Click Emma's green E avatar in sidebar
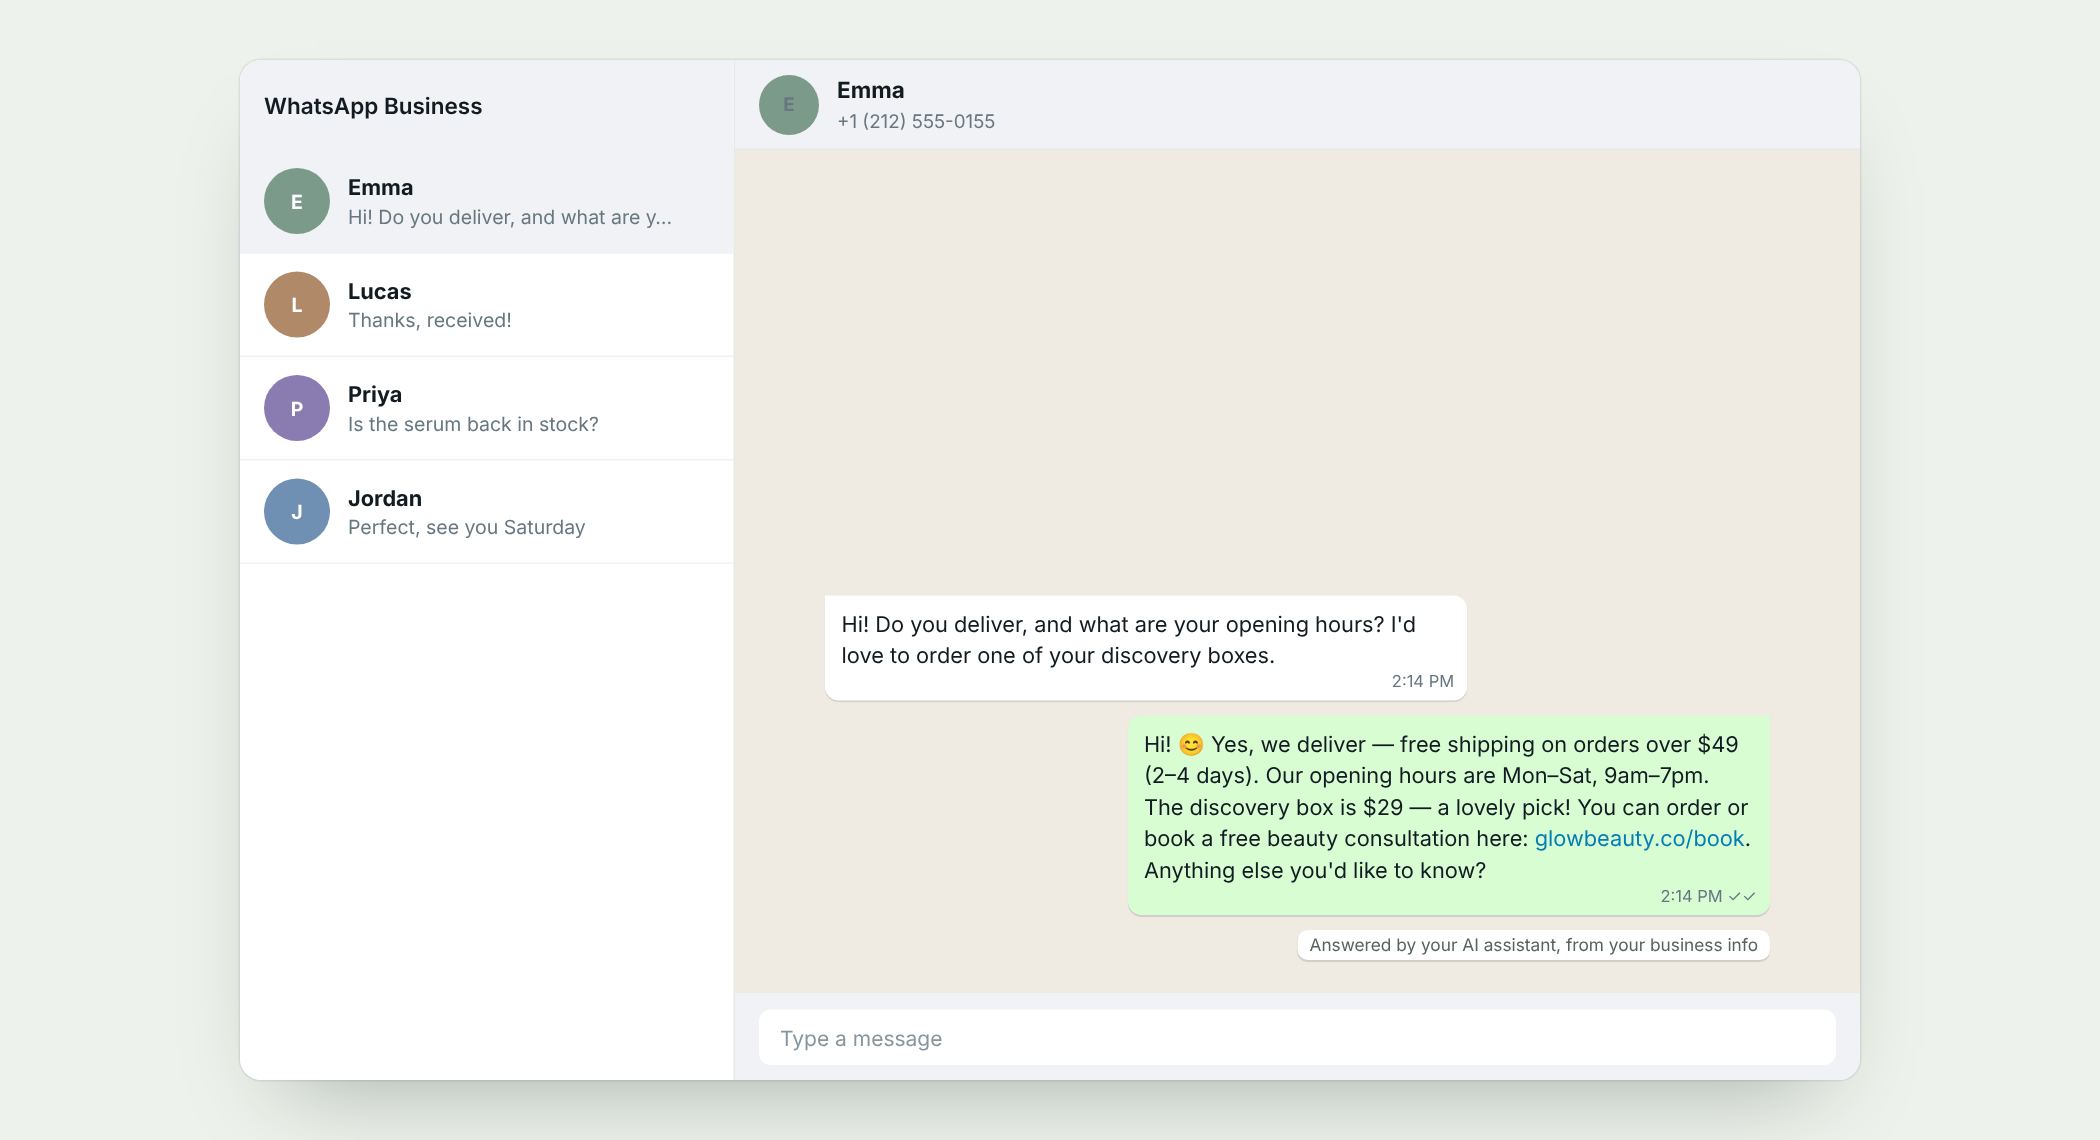 pos(297,201)
